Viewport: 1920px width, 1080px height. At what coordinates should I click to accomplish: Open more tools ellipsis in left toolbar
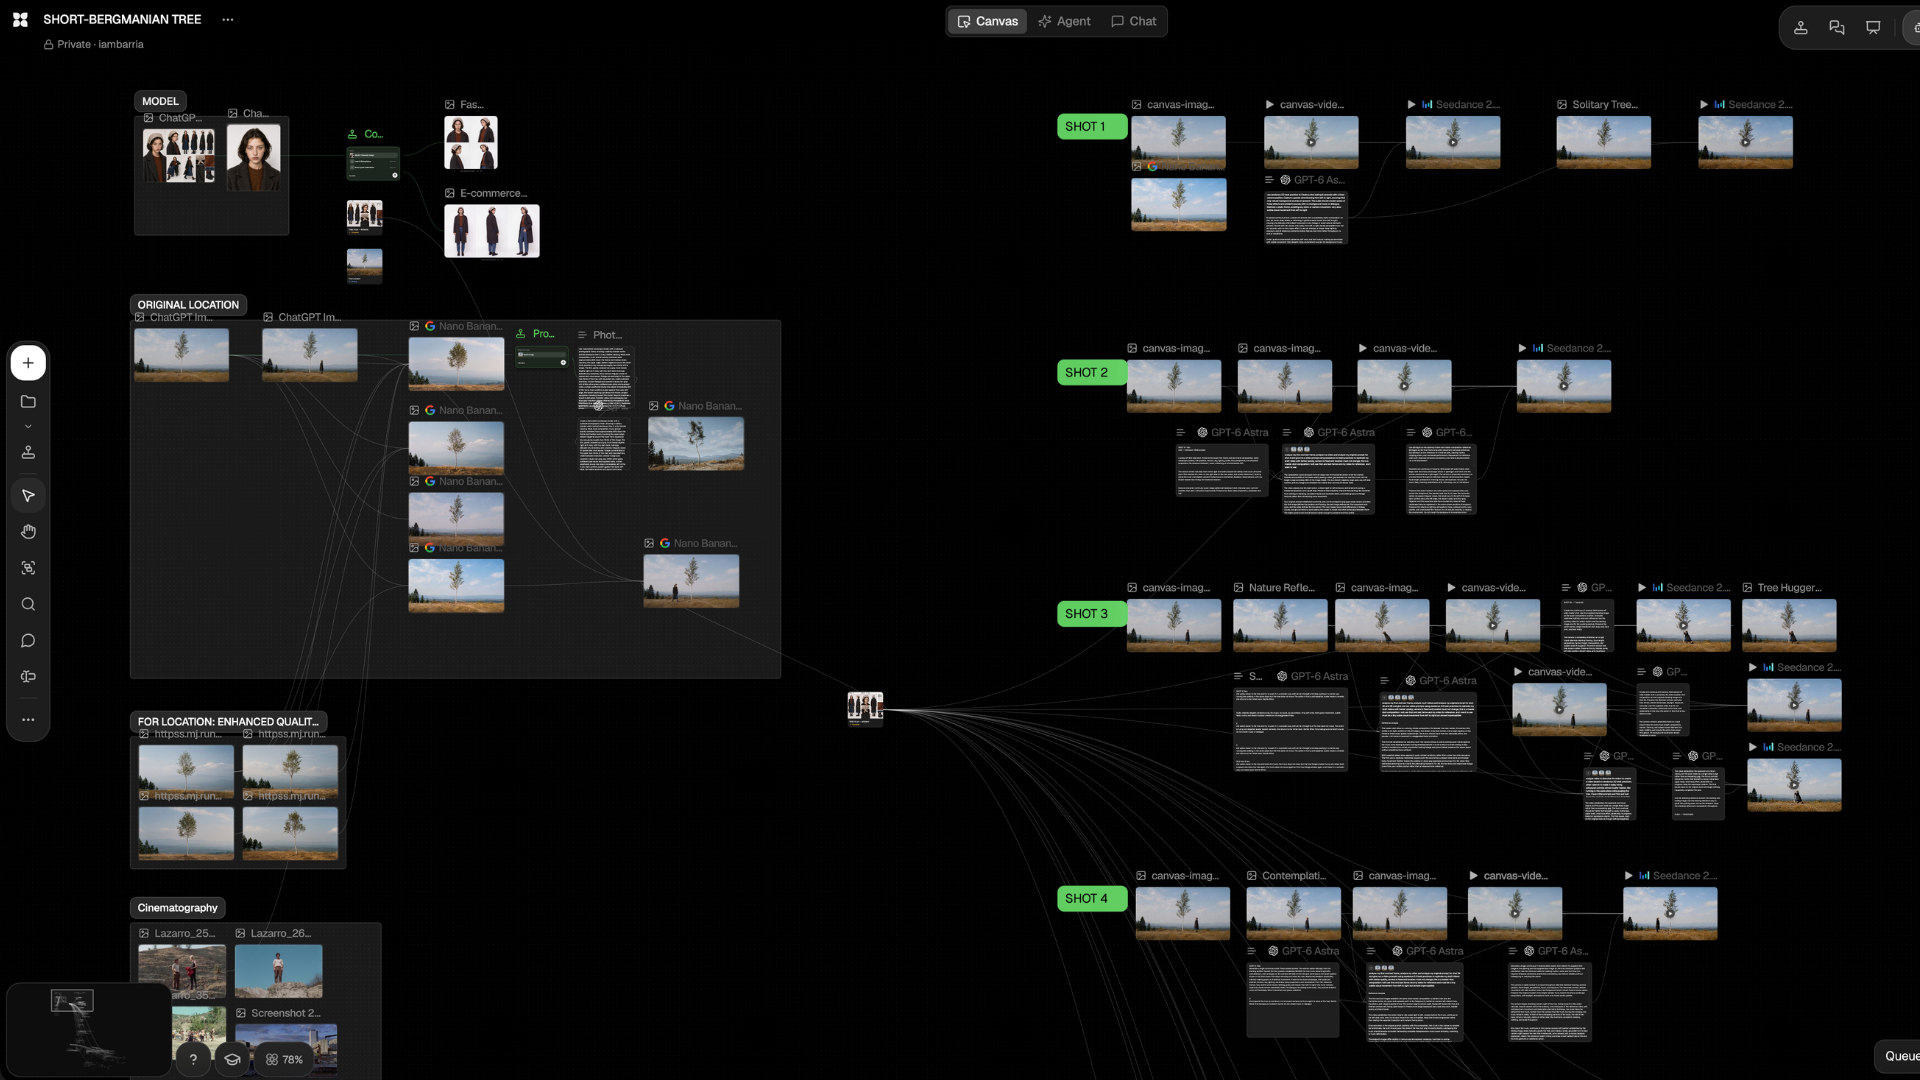click(x=28, y=720)
